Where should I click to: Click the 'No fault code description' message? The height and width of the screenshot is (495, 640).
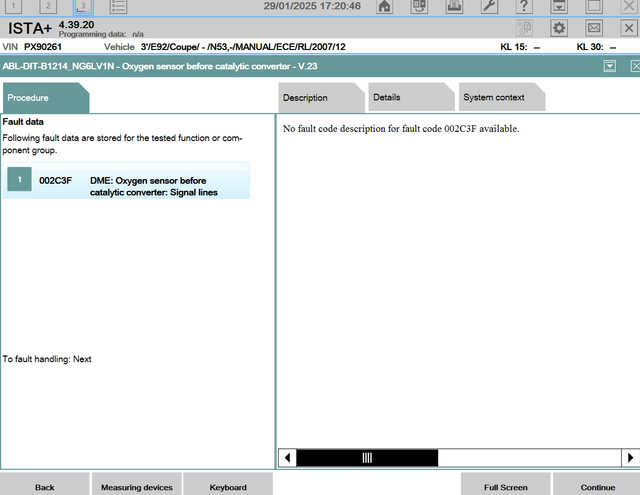coord(401,129)
